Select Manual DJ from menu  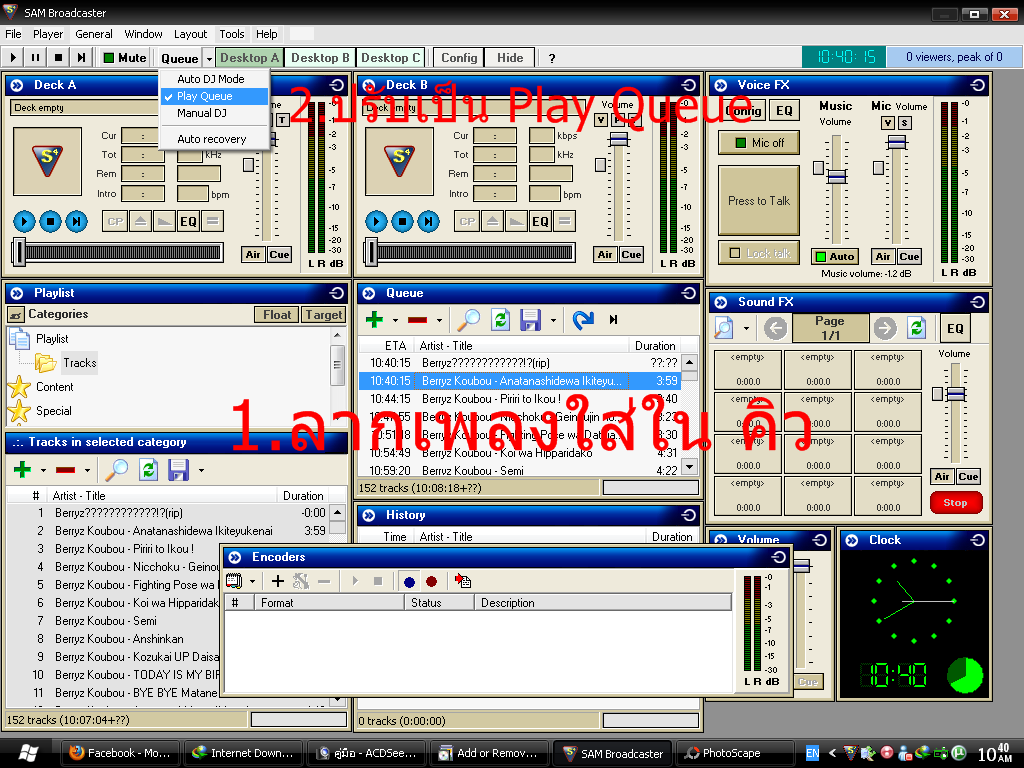(x=202, y=113)
